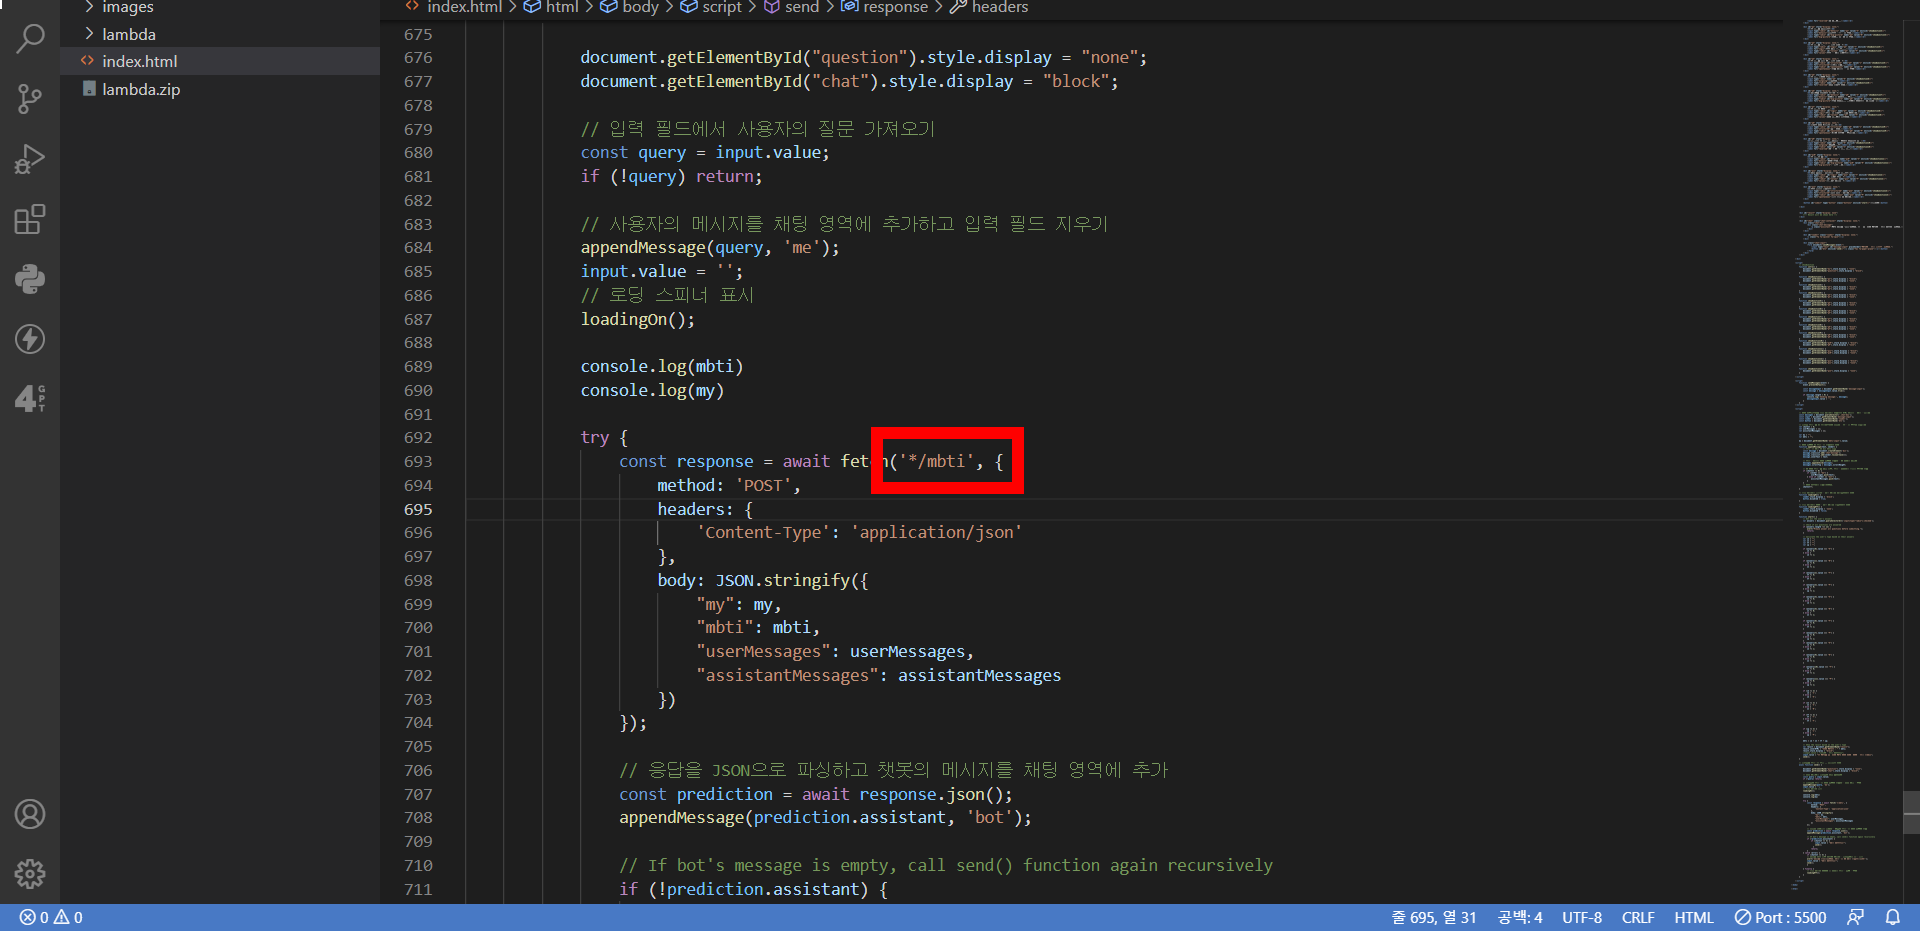
Task: Change UTF-8 file encoding
Action: (x=1582, y=918)
